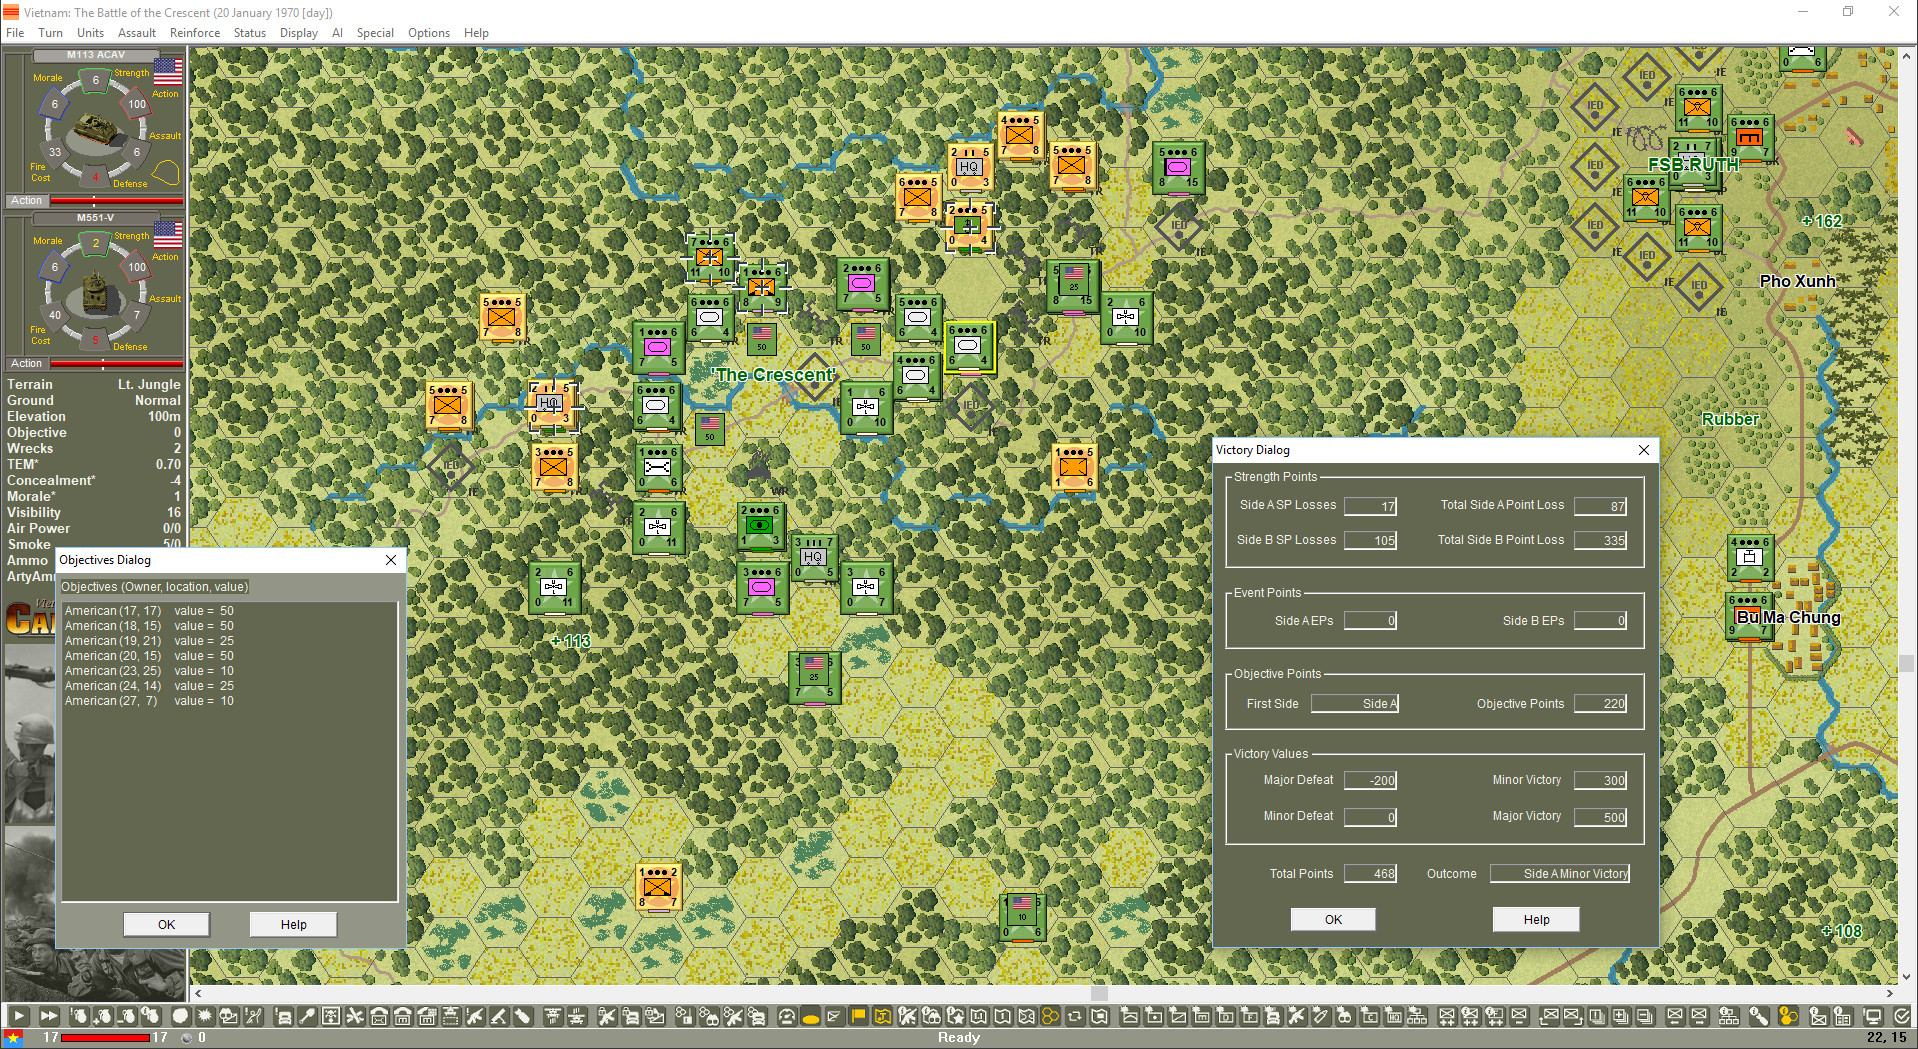
Task: Click the monitor screen icon in toolbar
Action: 1874,1016
